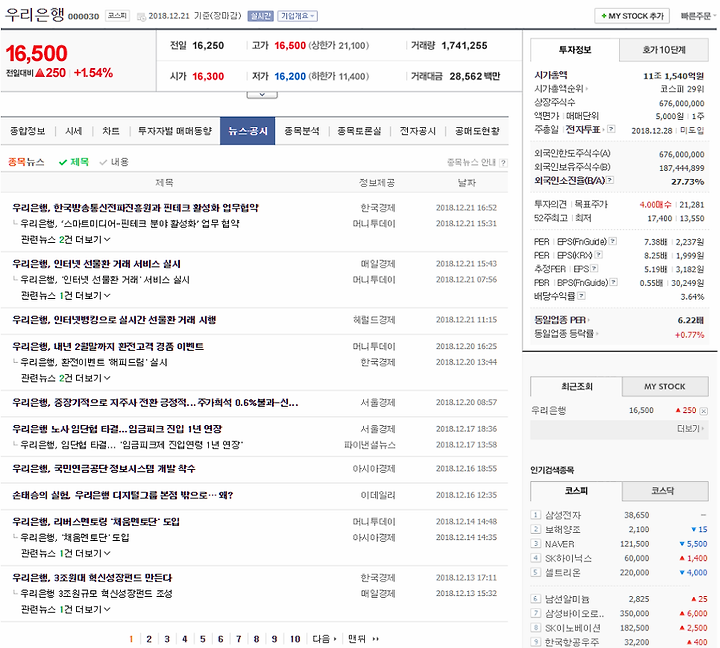Expand 관련뉴스 1건 더보기 under 리버스멘토링 article

click(65, 554)
